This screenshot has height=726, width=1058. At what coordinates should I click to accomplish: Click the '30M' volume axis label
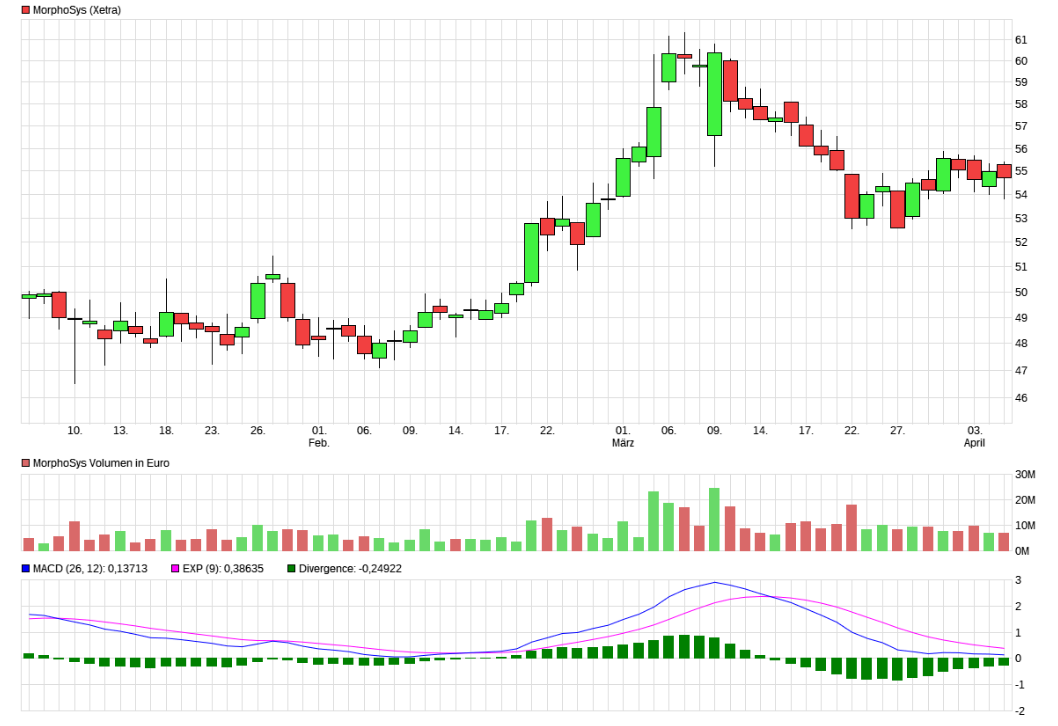pos(1025,474)
